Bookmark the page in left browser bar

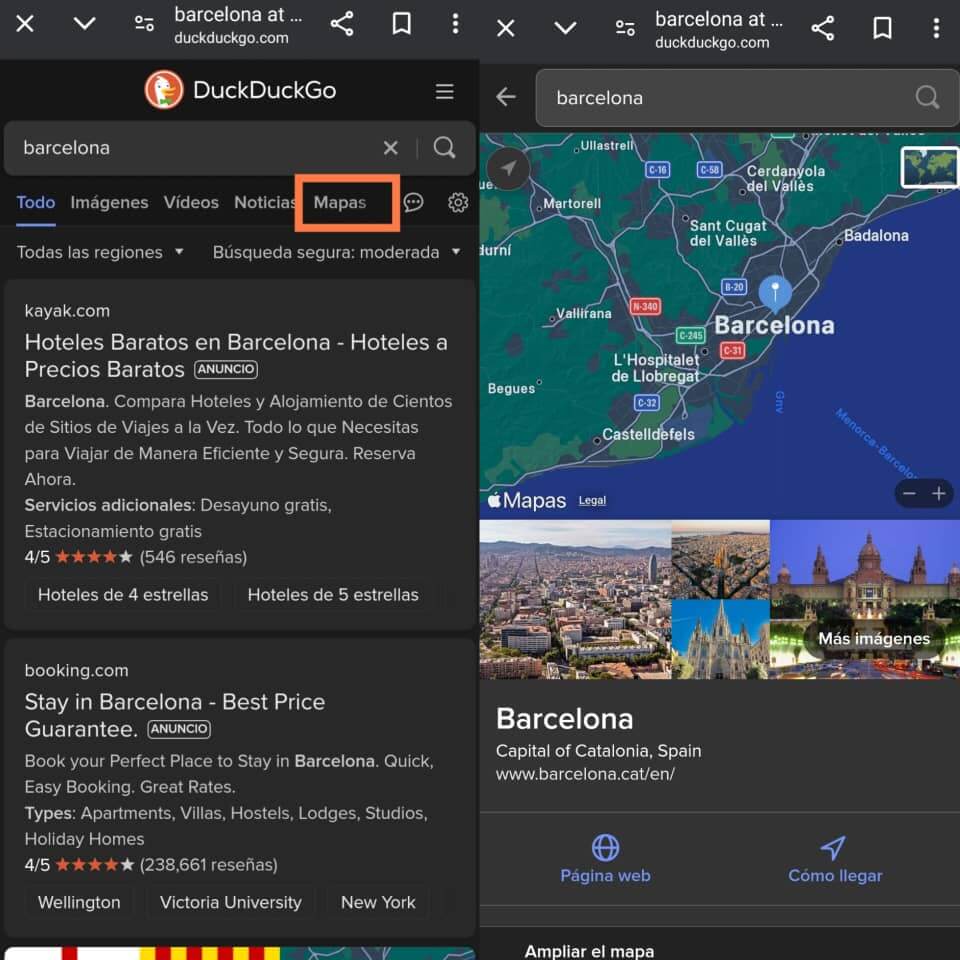pyautogui.click(x=402, y=24)
